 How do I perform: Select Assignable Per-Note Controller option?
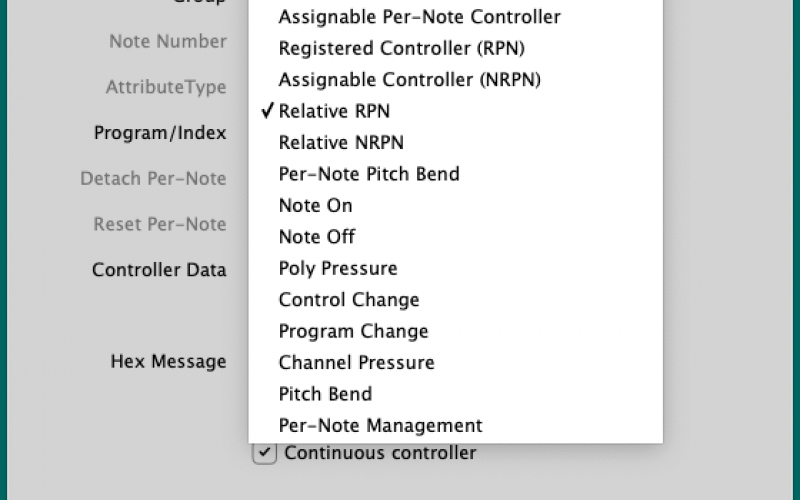point(419,17)
